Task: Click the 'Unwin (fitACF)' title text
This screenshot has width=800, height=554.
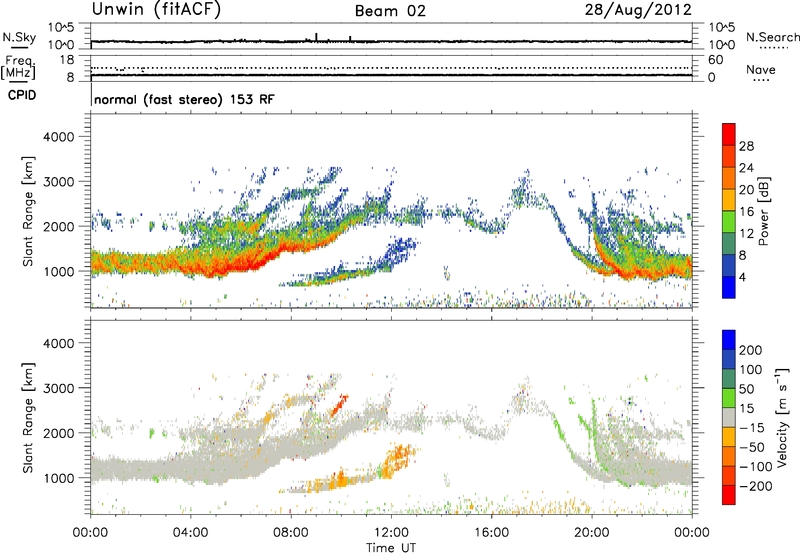Action: [156, 9]
